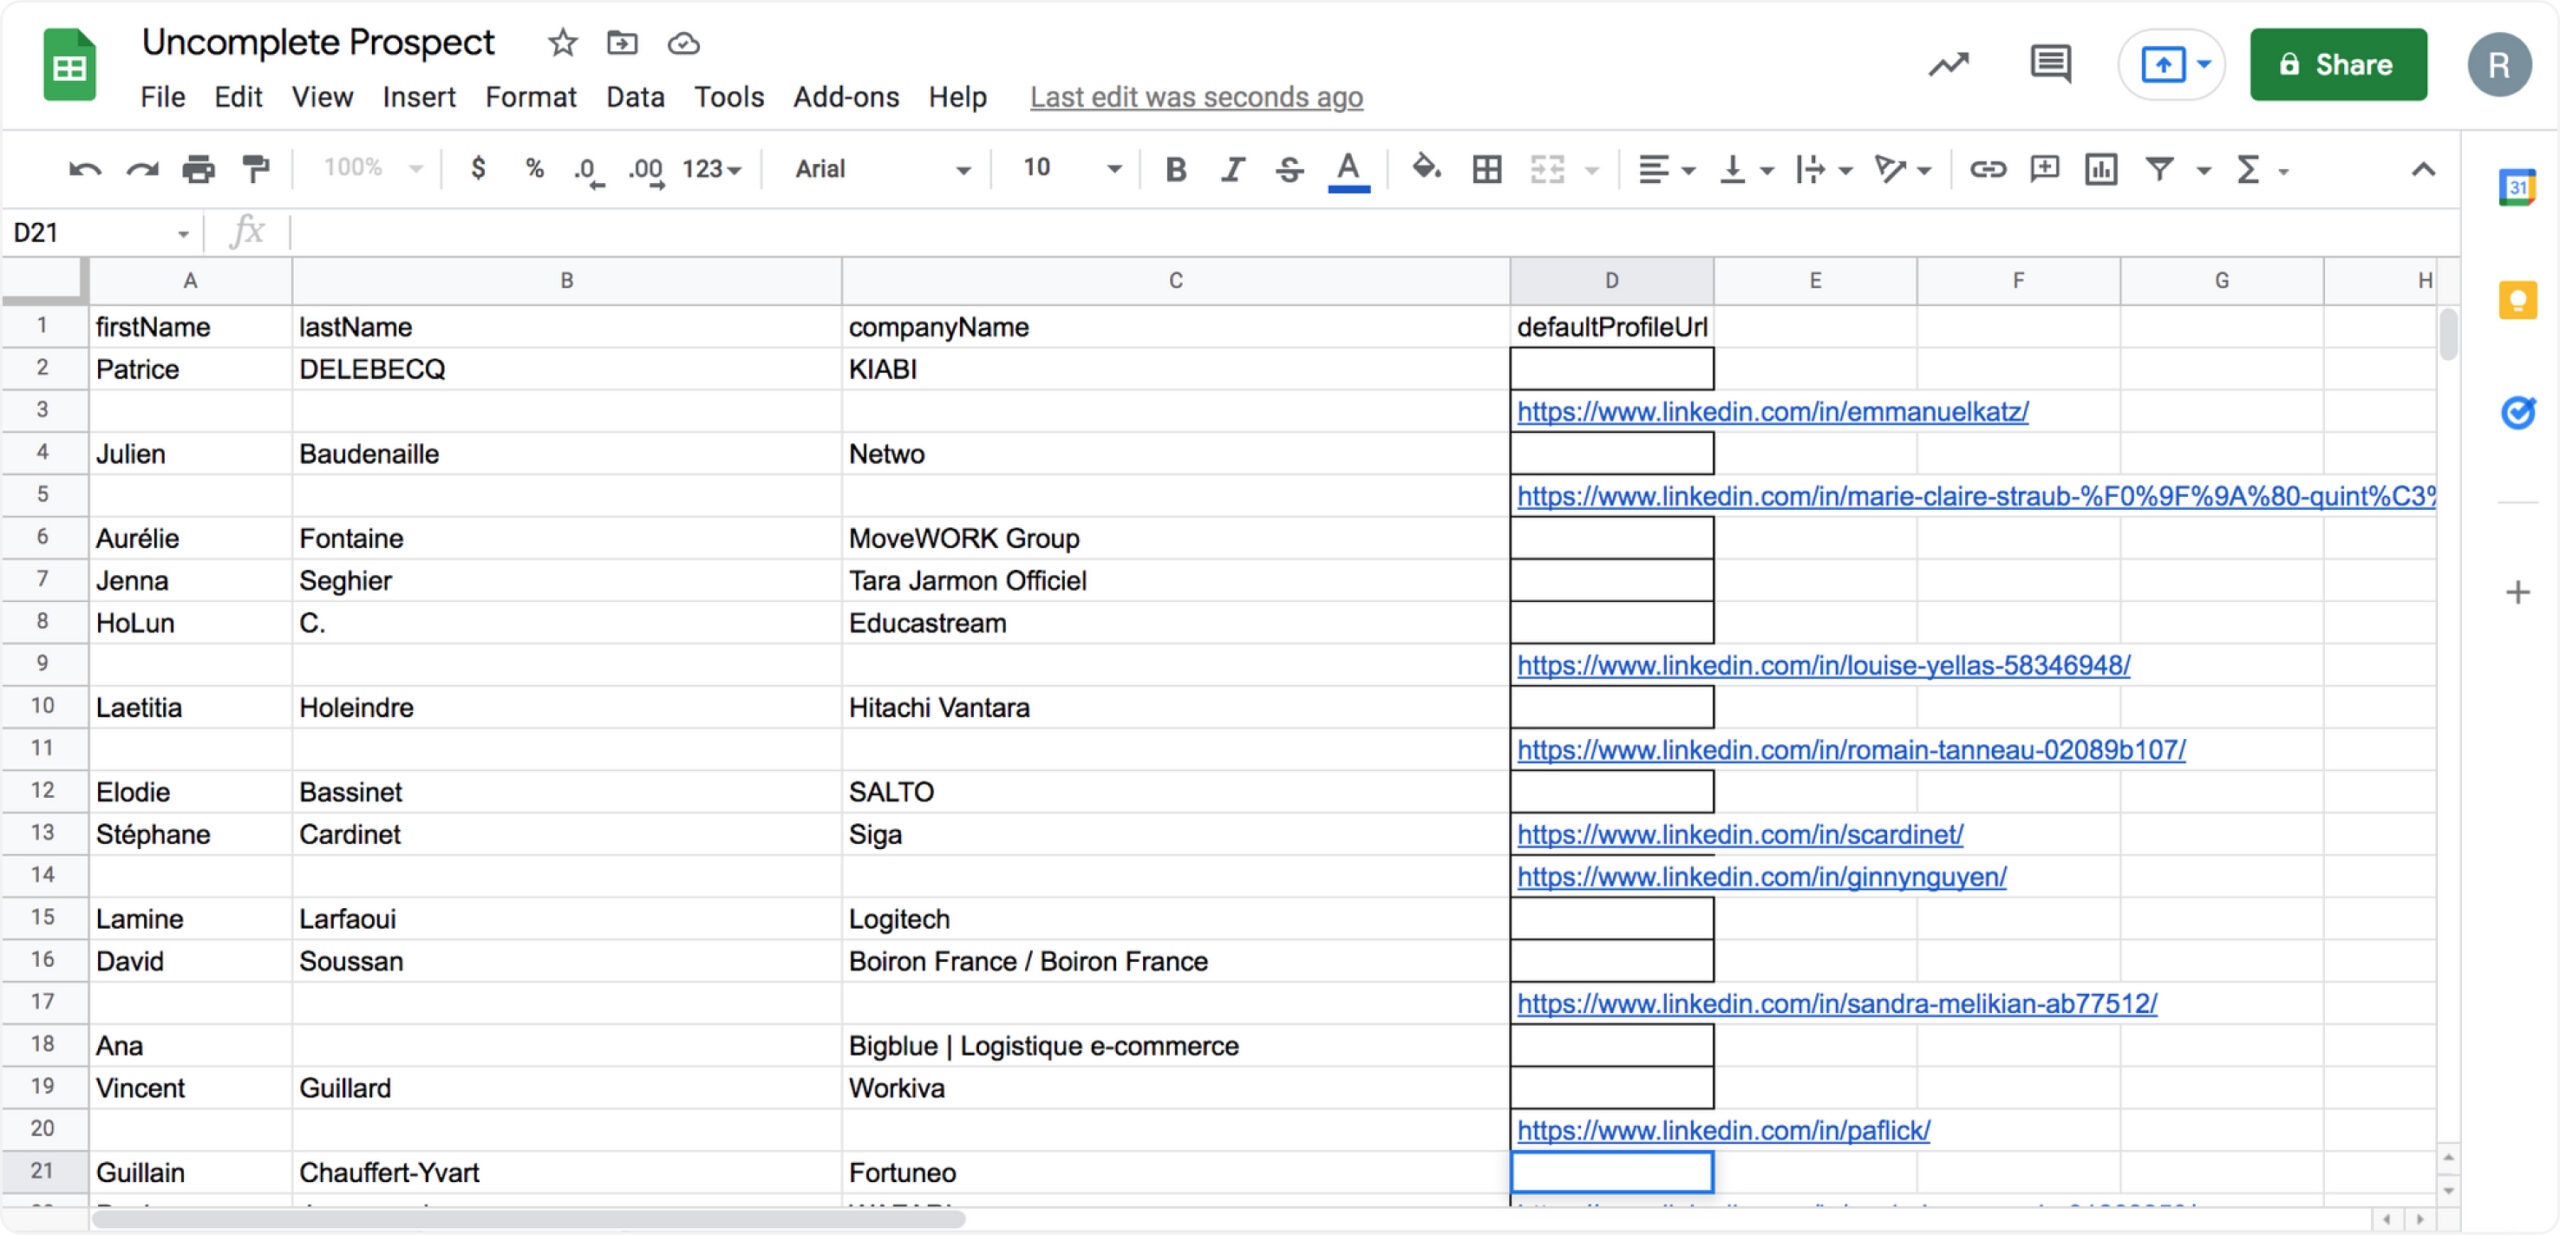Open horizontal align dropdown
Image resolution: width=2560 pixels, height=1235 pixels.
point(1666,170)
